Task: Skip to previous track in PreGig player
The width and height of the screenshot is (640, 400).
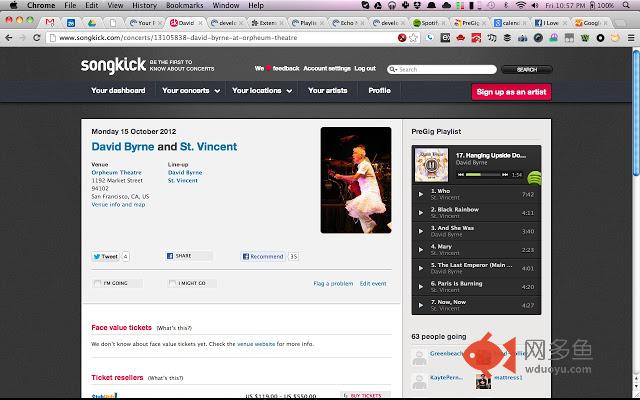Action: [x=460, y=175]
